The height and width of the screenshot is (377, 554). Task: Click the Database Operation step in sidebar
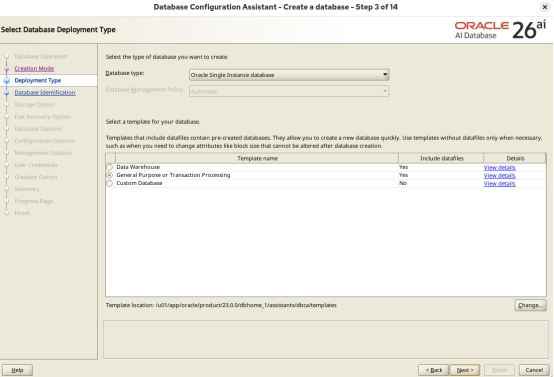coord(41,57)
